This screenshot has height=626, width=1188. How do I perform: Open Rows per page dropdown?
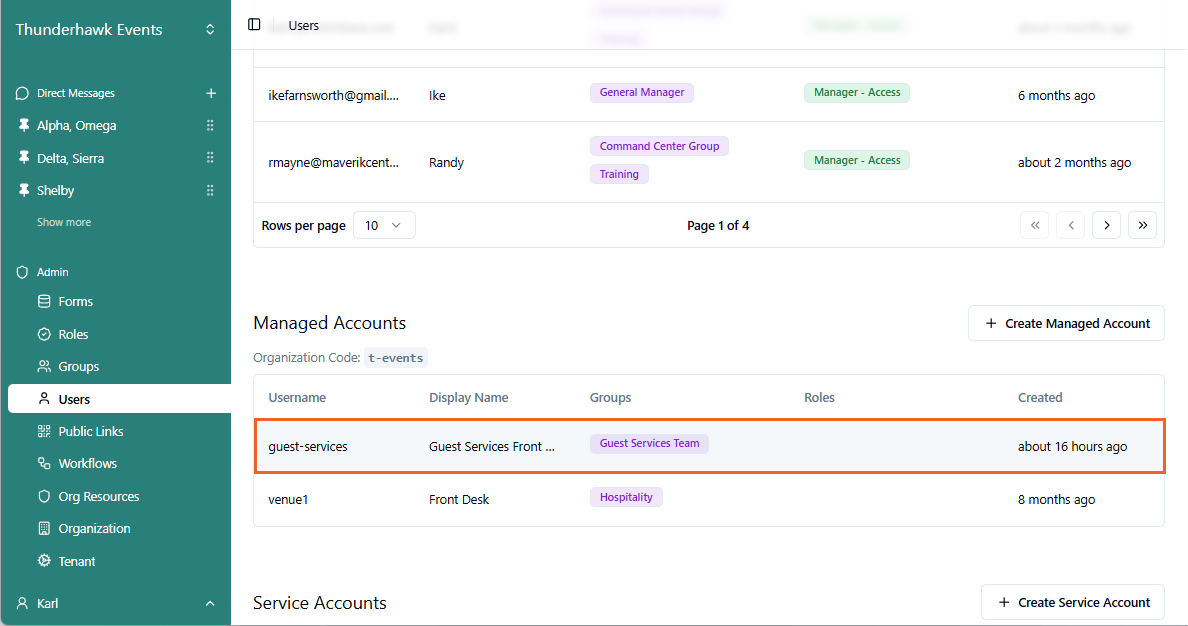click(x=384, y=225)
